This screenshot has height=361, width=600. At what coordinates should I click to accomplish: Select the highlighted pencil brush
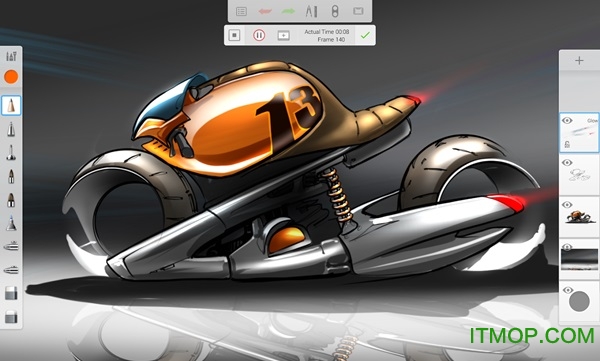coord(11,106)
